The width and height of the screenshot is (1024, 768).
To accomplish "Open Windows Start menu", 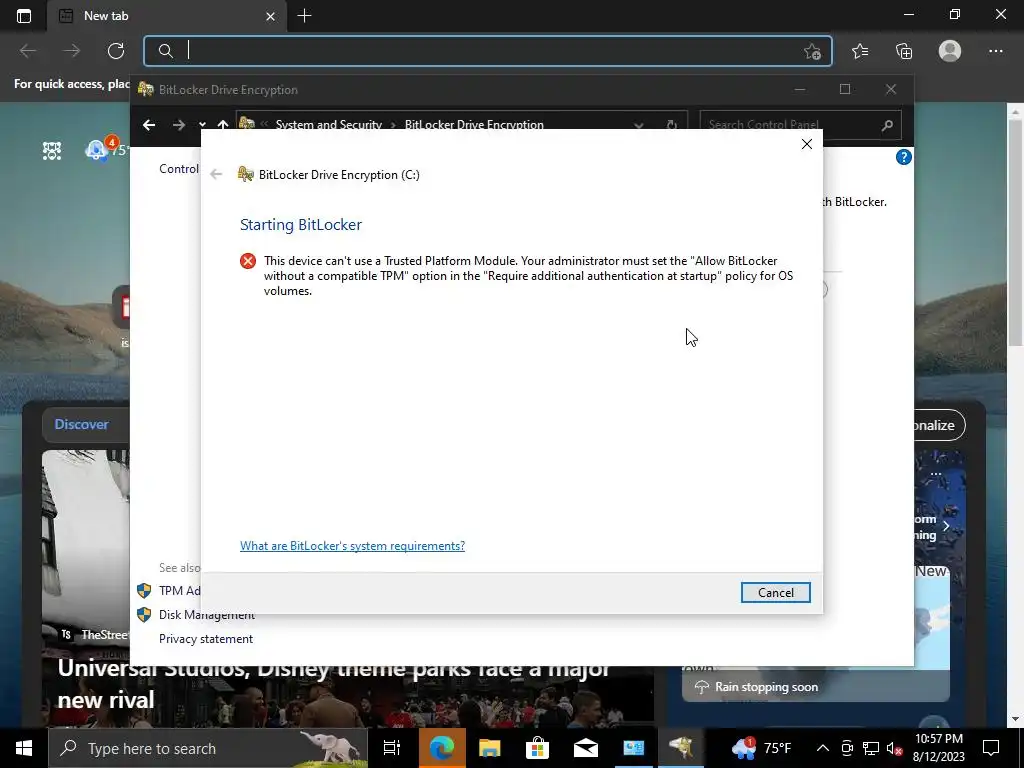I will [x=24, y=748].
